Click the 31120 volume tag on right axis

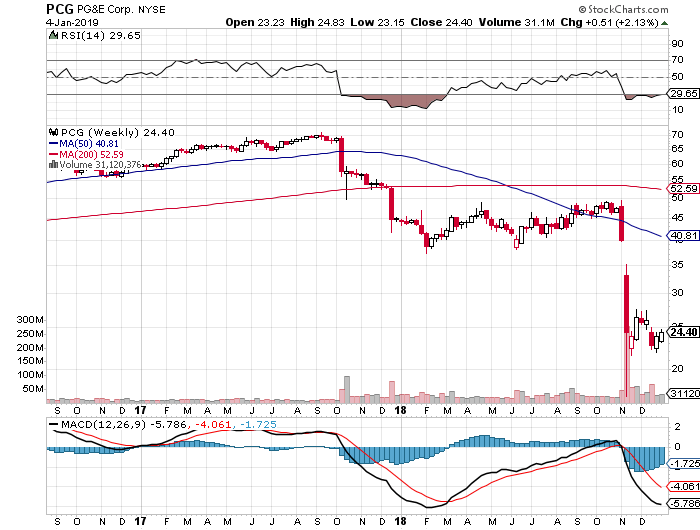[684, 393]
